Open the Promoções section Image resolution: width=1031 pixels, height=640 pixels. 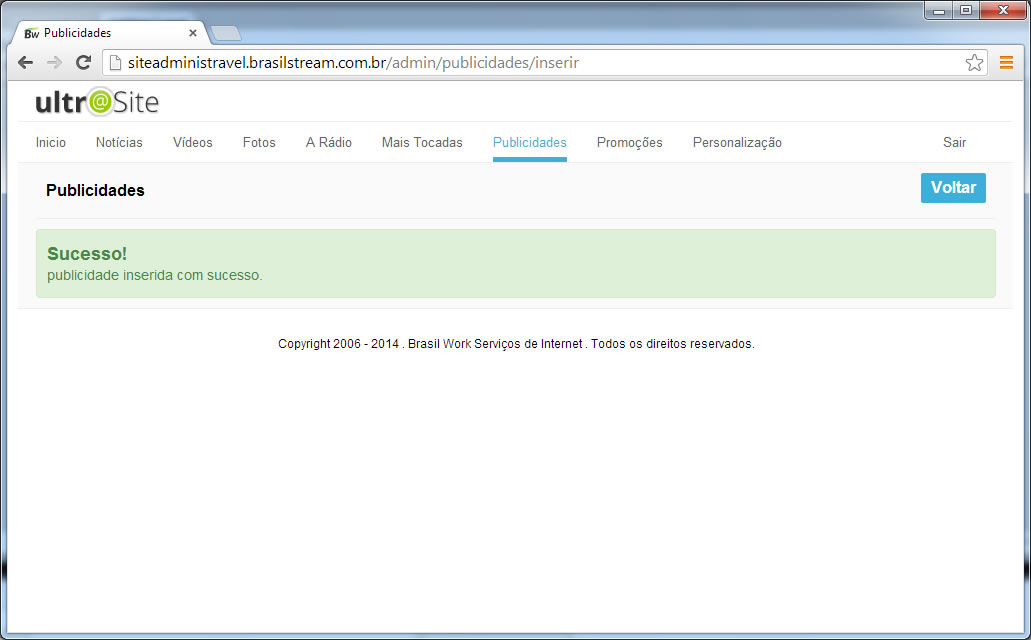629,142
